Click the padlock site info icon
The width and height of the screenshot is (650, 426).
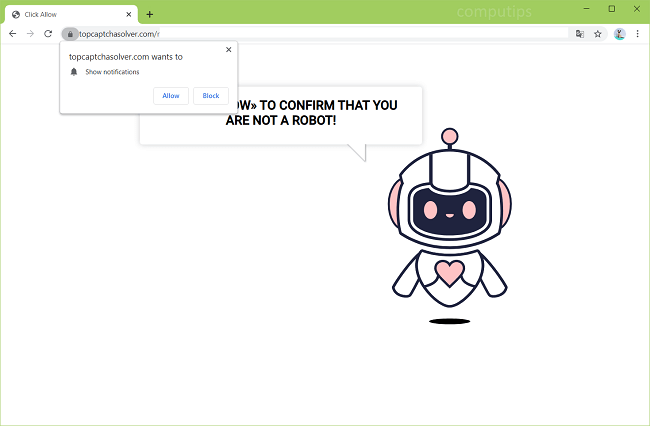pos(70,34)
